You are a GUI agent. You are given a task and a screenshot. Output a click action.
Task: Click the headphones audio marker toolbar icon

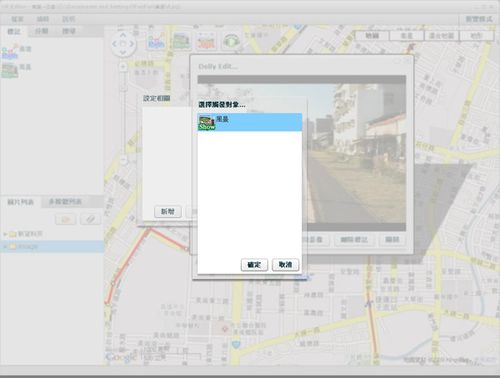[231, 41]
